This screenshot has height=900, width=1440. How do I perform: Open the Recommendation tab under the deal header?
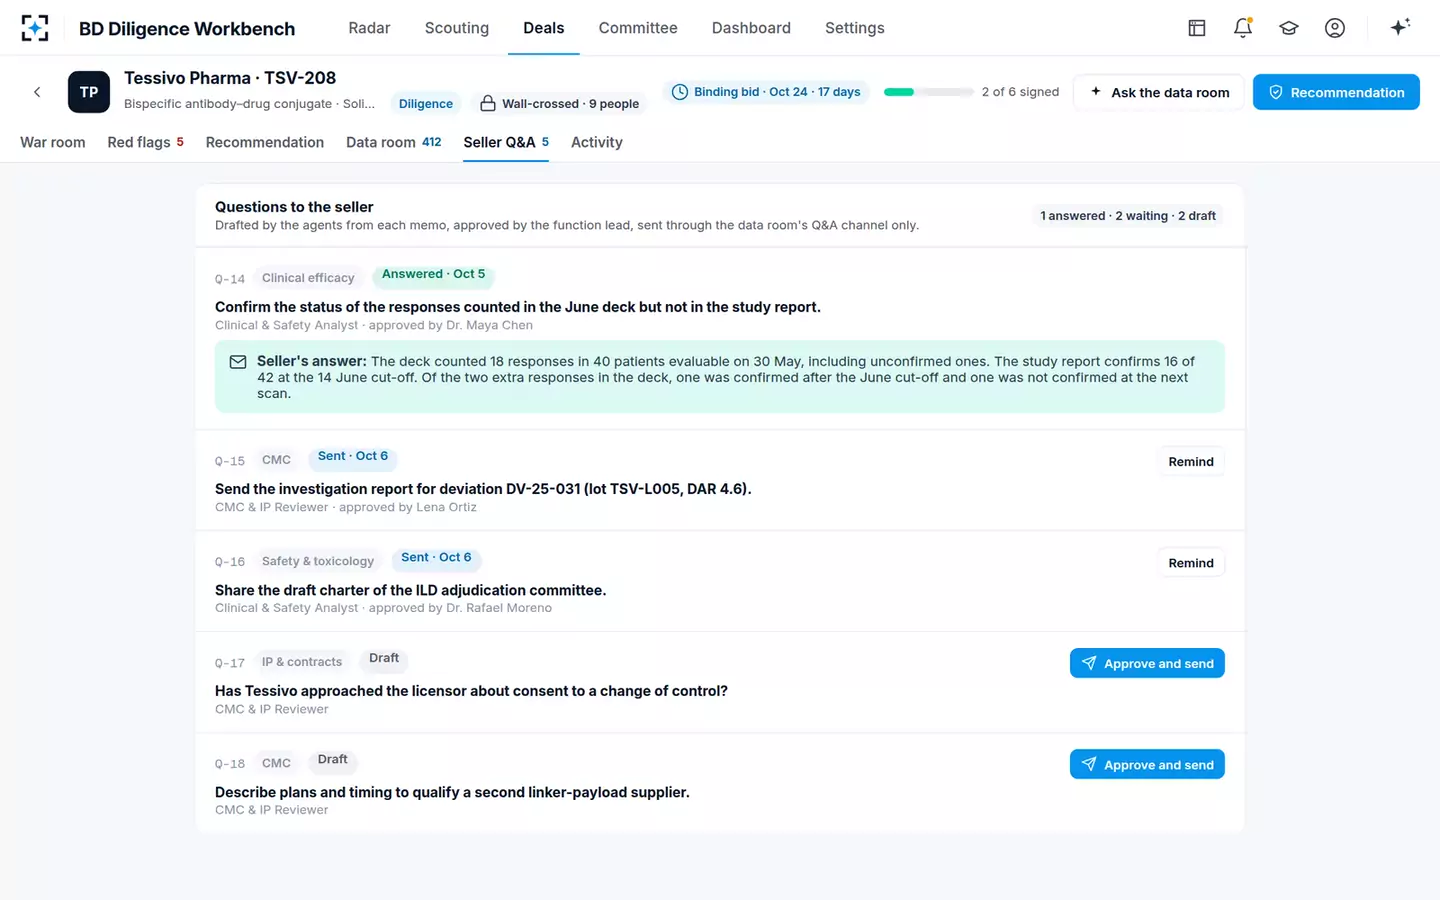click(x=265, y=142)
